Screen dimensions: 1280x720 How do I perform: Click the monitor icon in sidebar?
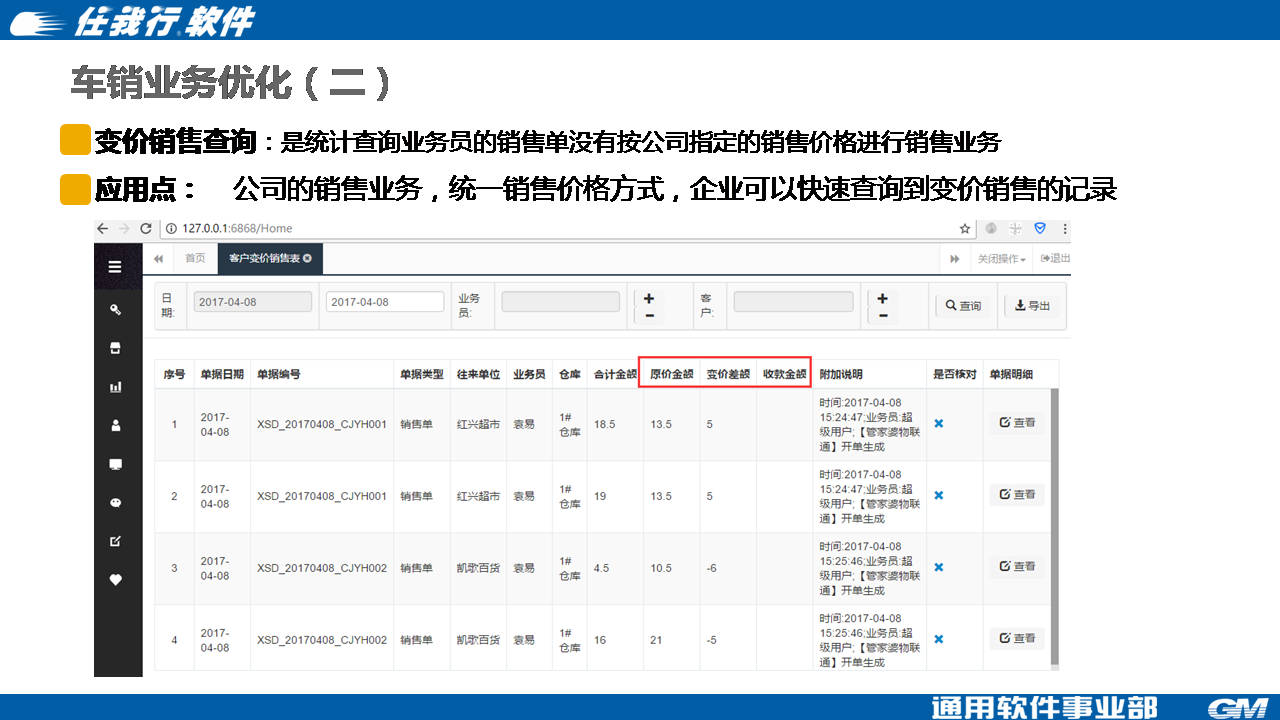click(x=115, y=464)
